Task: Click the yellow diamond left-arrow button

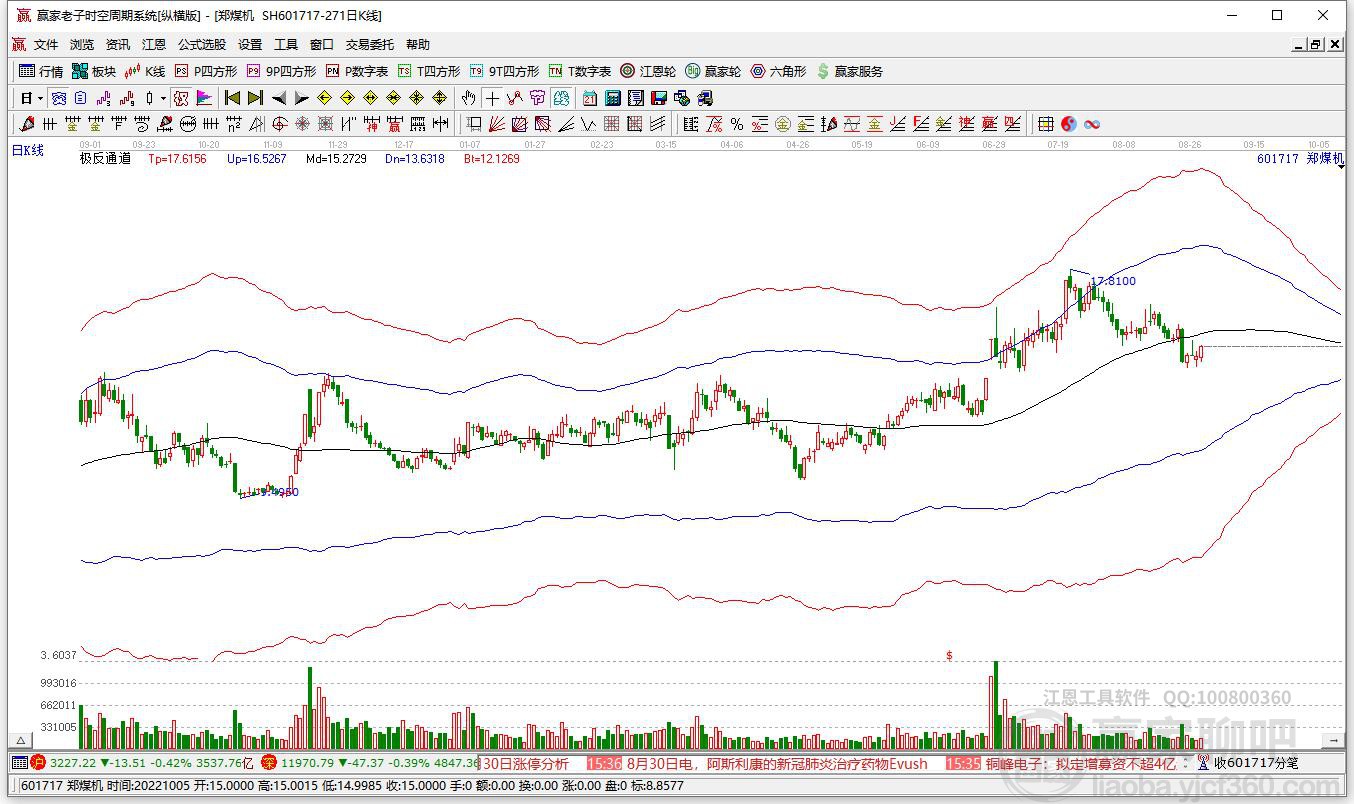Action: click(x=324, y=98)
